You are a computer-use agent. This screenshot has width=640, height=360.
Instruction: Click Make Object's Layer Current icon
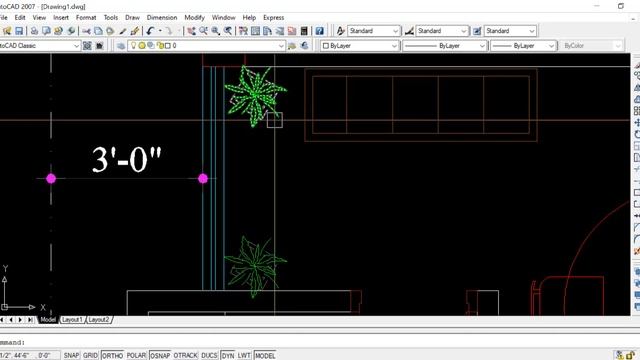(292, 46)
